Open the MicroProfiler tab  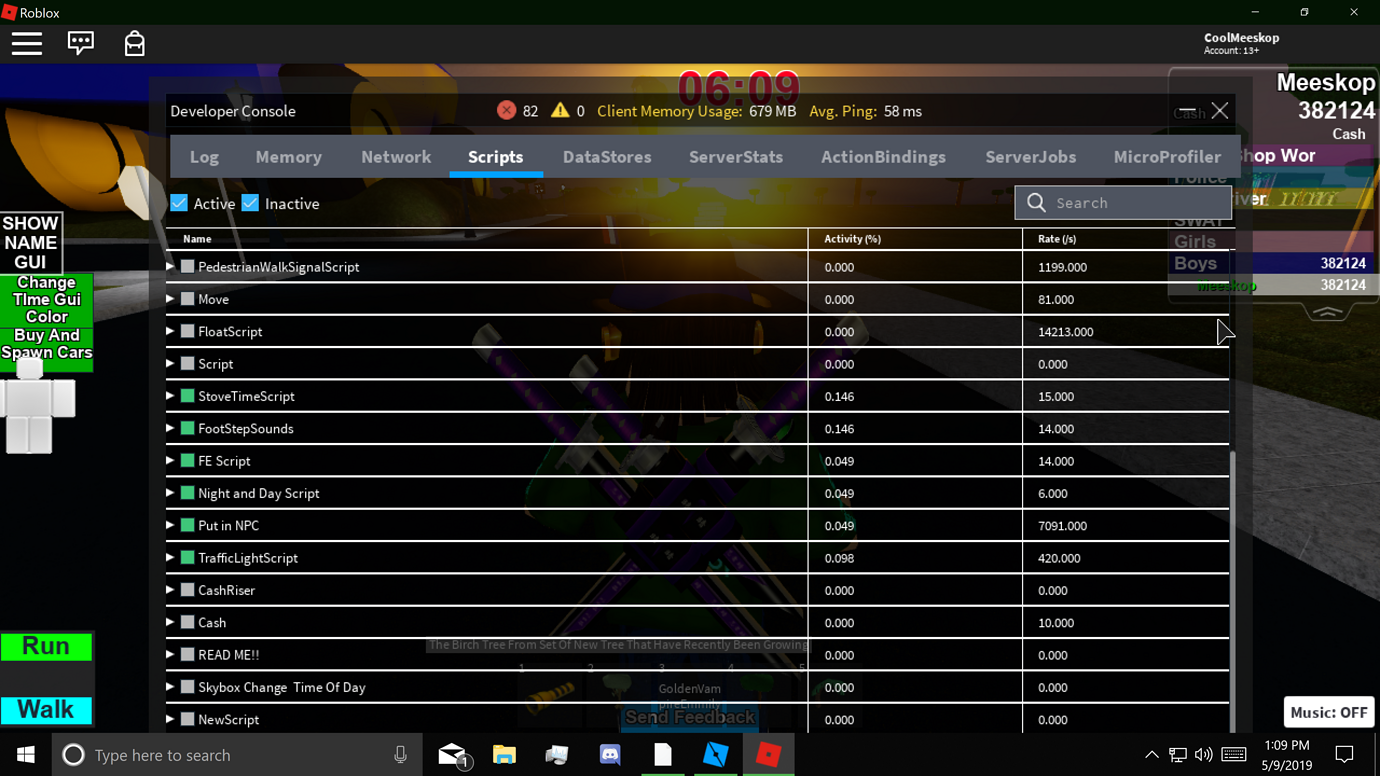click(1167, 157)
